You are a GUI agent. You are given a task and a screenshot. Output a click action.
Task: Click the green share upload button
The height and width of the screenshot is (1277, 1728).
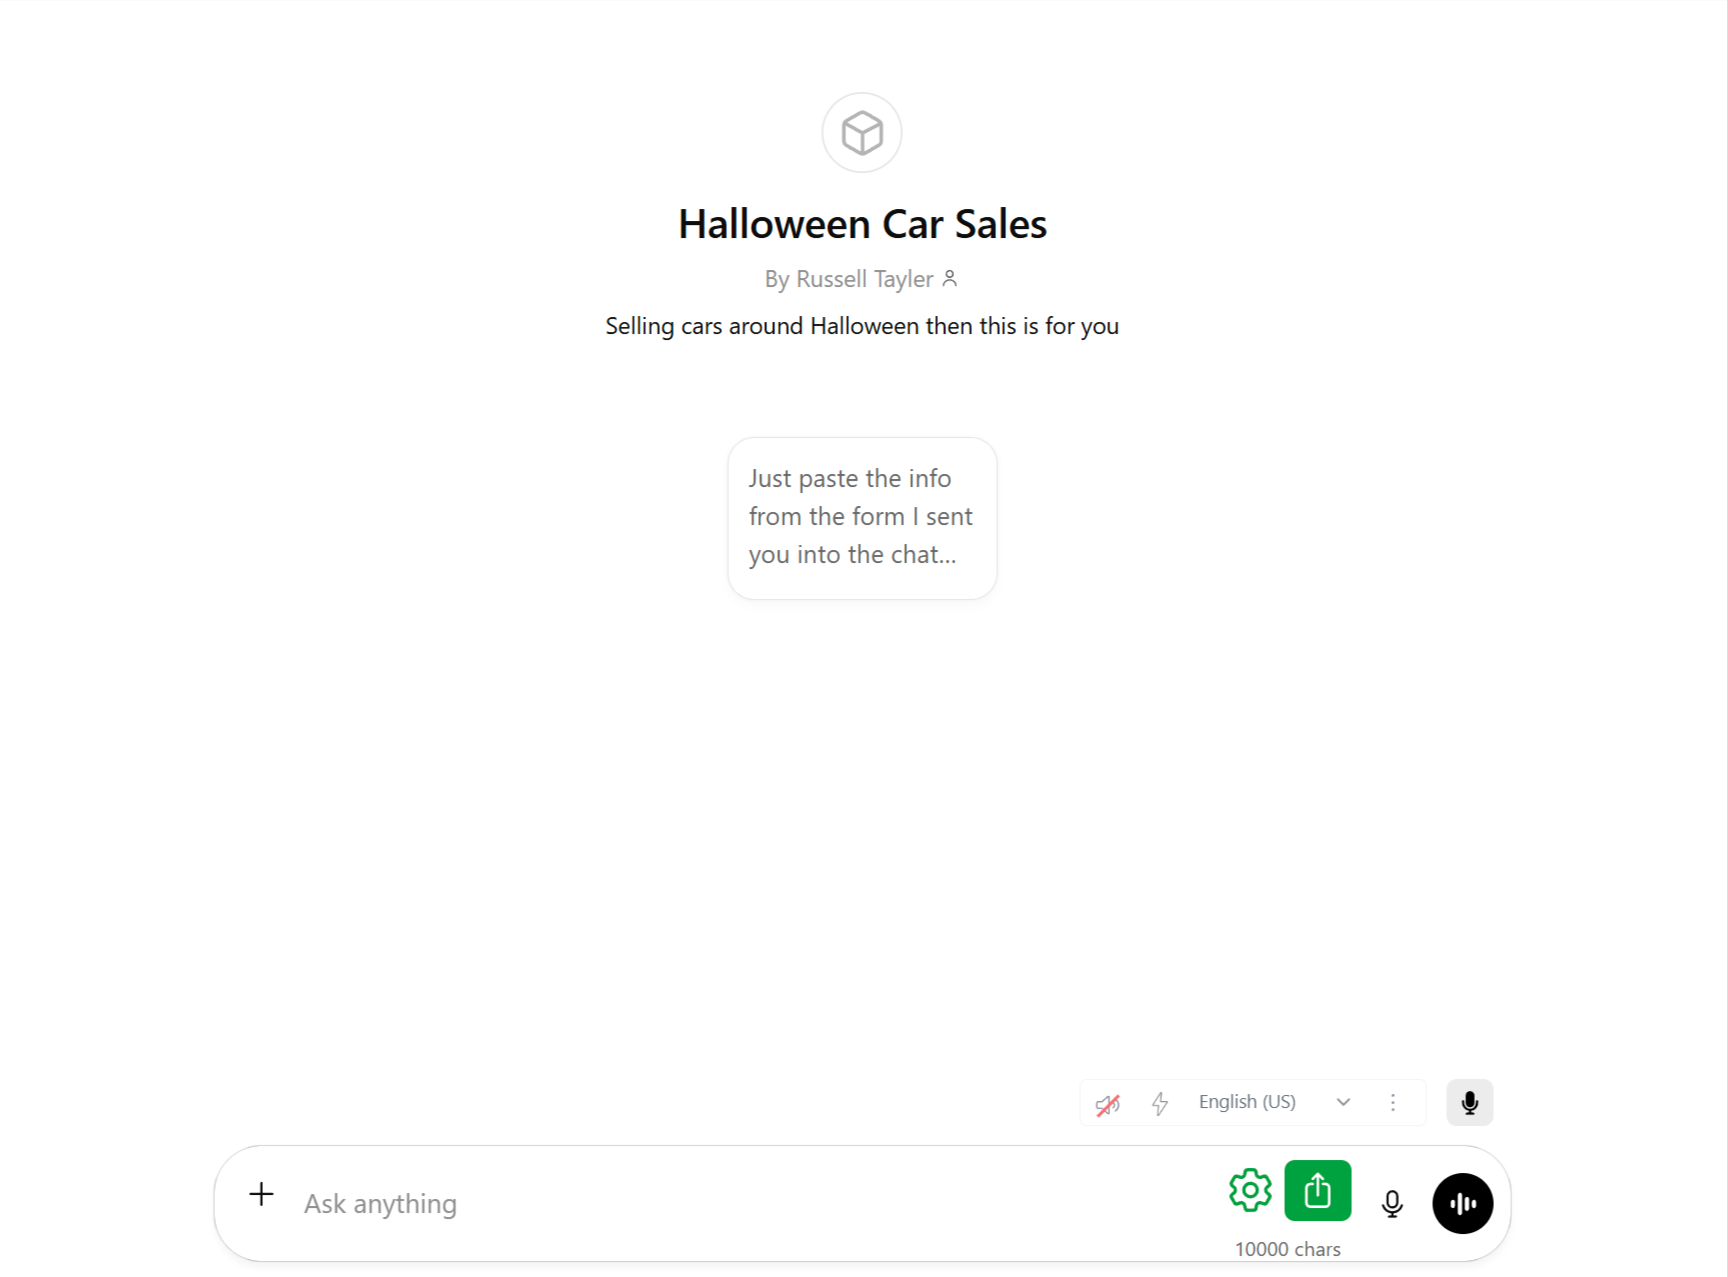click(1317, 1190)
